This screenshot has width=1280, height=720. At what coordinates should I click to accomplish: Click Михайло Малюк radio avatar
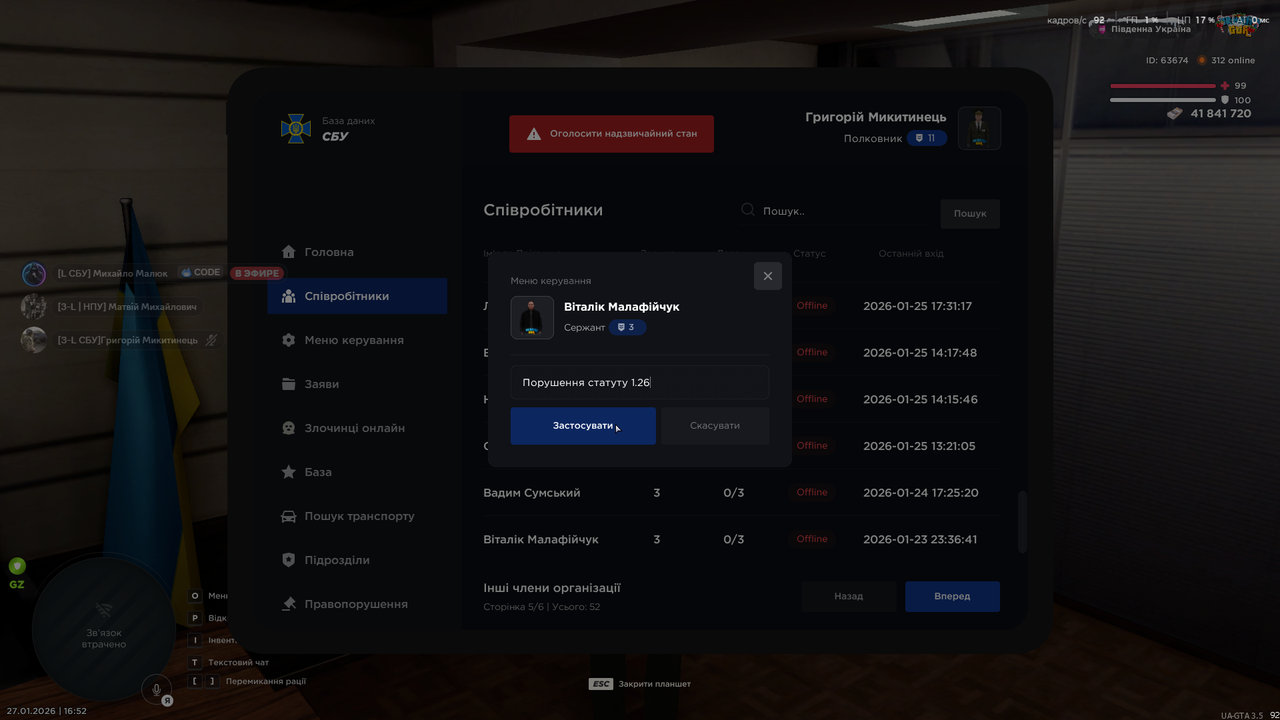click(x=34, y=274)
